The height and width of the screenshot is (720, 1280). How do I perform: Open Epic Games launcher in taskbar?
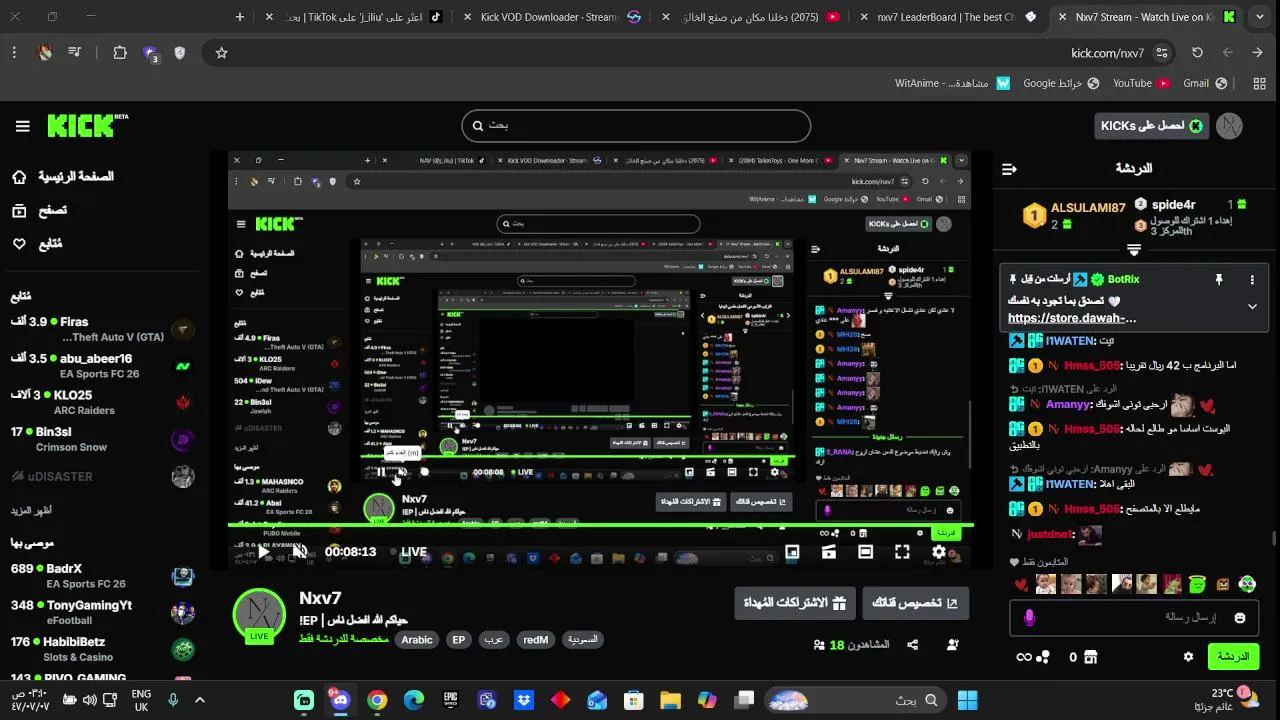[451, 700]
